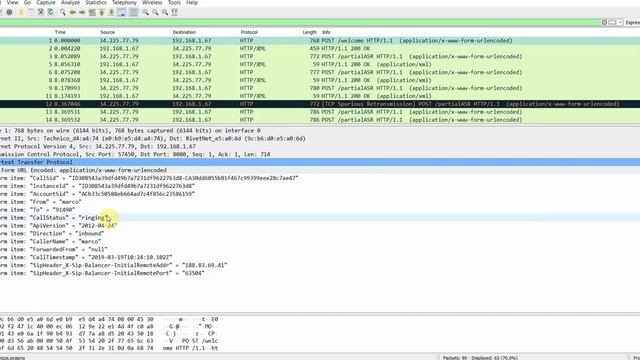This screenshot has width=640, height=360.
Task: Sort packets by the Destination column
Action: (184, 32)
